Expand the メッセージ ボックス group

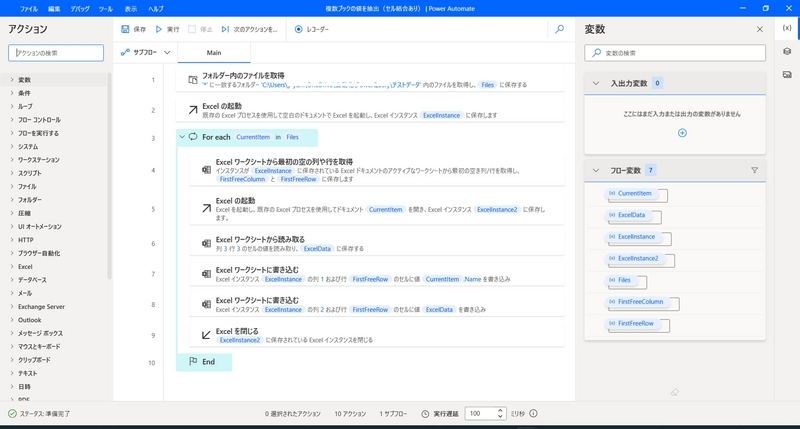tap(12, 333)
